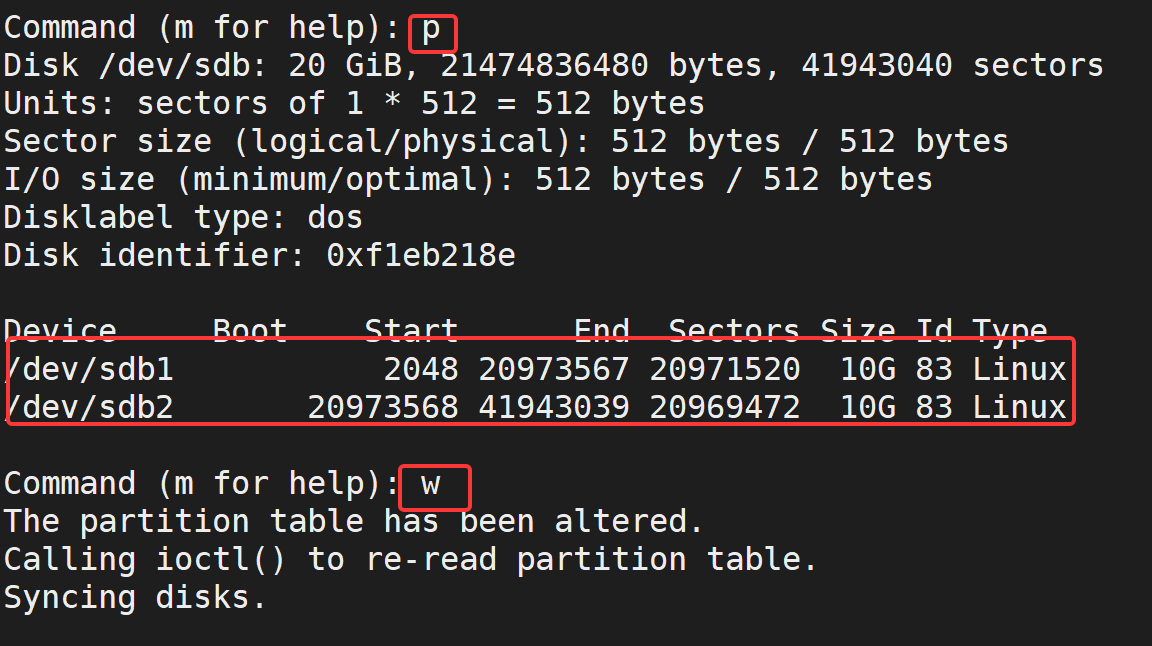Viewport: 1152px width, 646px height.
Task: Click start sector 20973568 of sdb2
Action: point(383,407)
